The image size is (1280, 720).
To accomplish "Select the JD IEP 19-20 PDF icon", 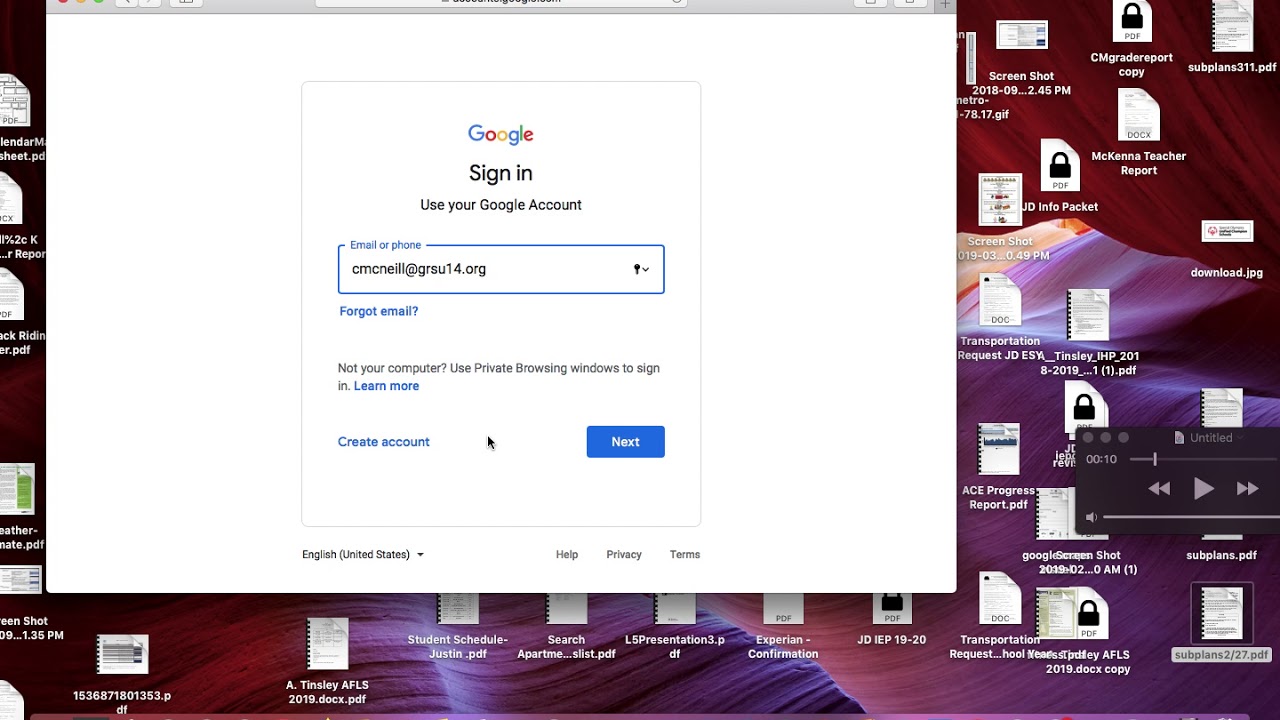I will [x=892, y=609].
